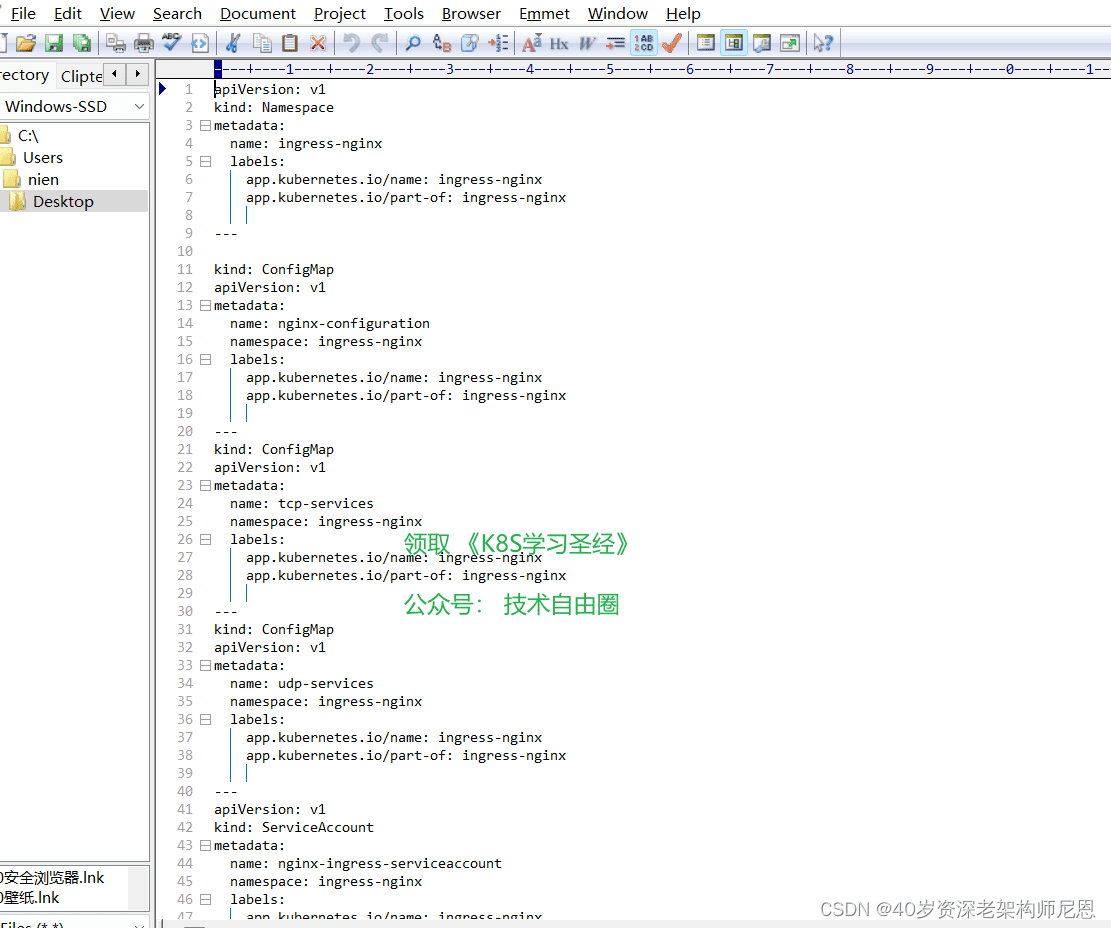Image resolution: width=1111 pixels, height=928 pixels.
Task: Select 安全浏览器.lnk in the file list
Action: (x=54, y=878)
